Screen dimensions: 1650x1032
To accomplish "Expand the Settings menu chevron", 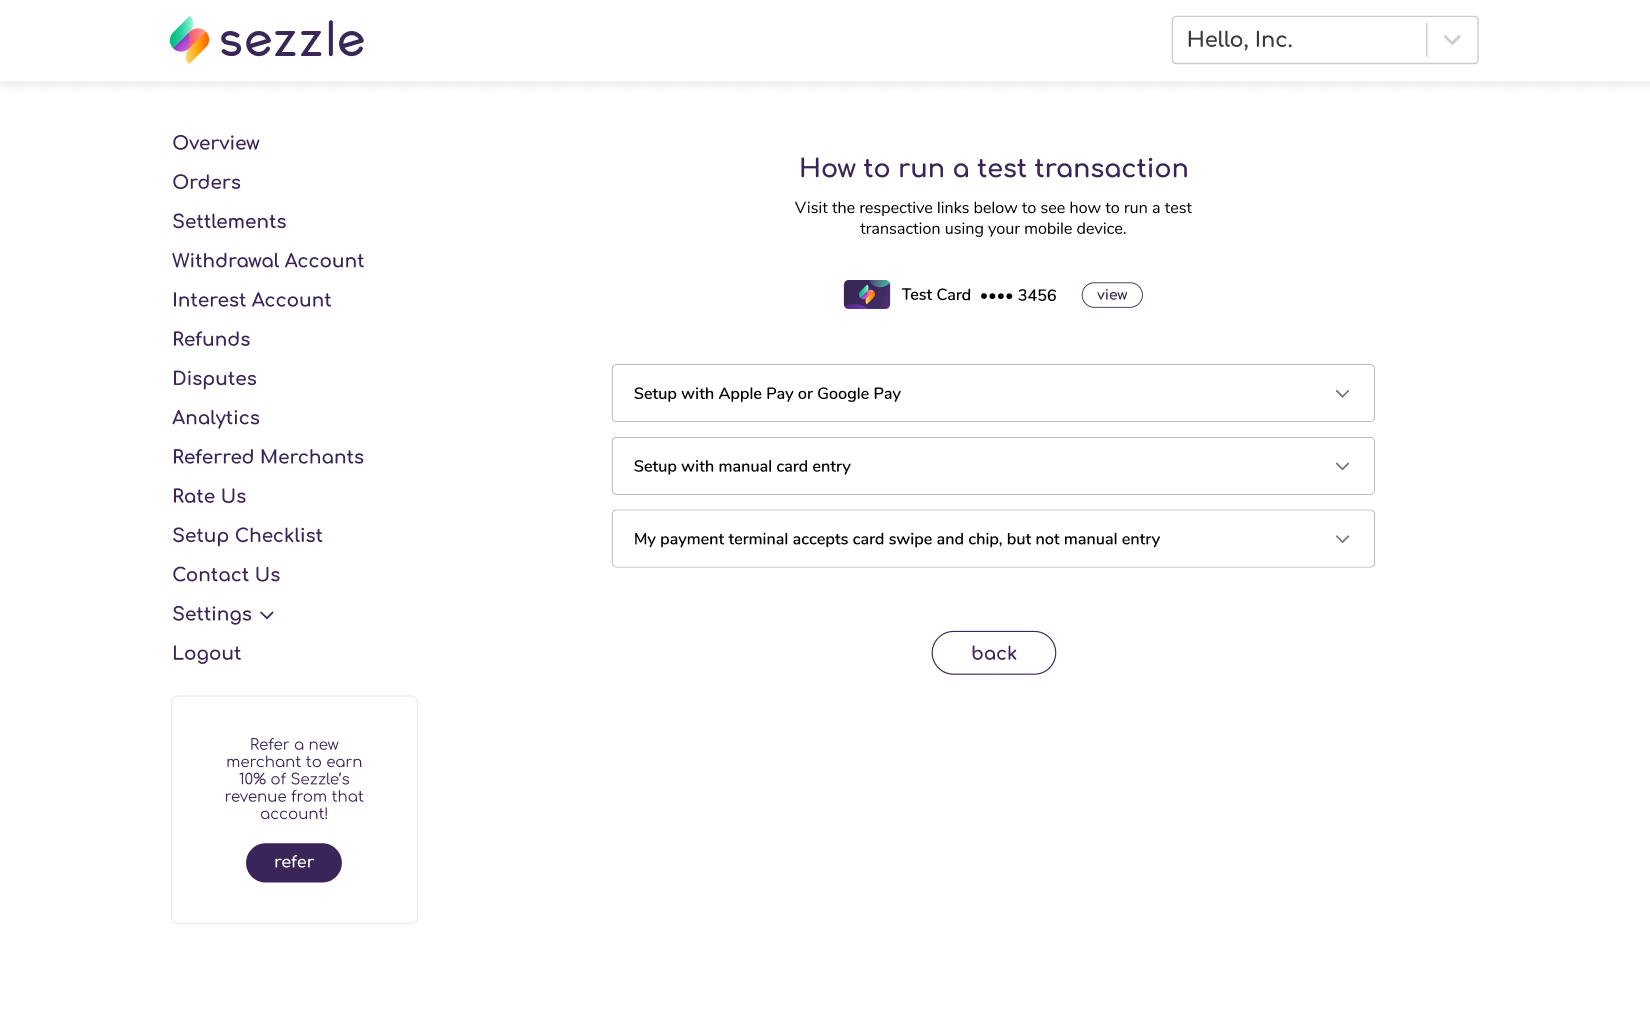I will 267,615.
